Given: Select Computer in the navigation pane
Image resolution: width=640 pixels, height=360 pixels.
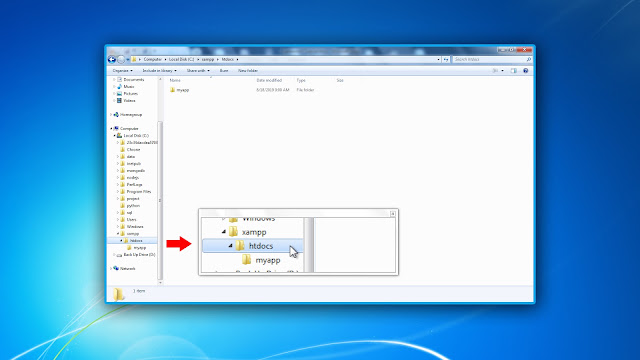Looking at the screenshot, I should pos(126,129).
